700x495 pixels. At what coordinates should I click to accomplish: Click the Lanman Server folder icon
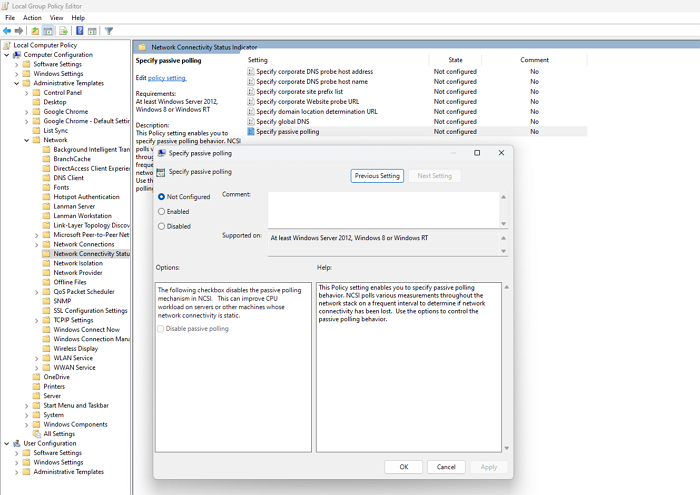tap(46, 206)
